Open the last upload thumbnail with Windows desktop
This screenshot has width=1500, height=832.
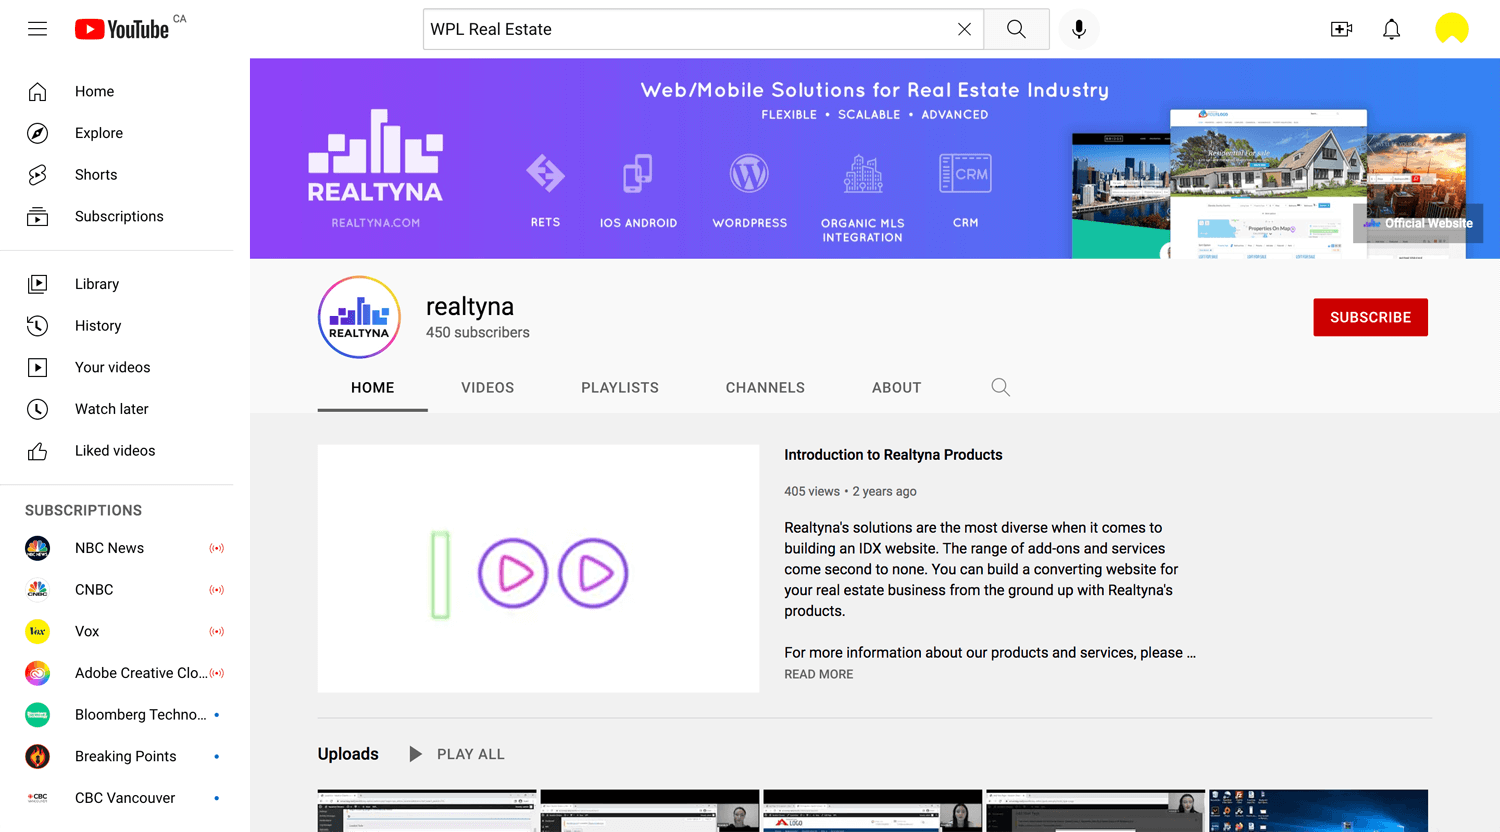click(1318, 811)
